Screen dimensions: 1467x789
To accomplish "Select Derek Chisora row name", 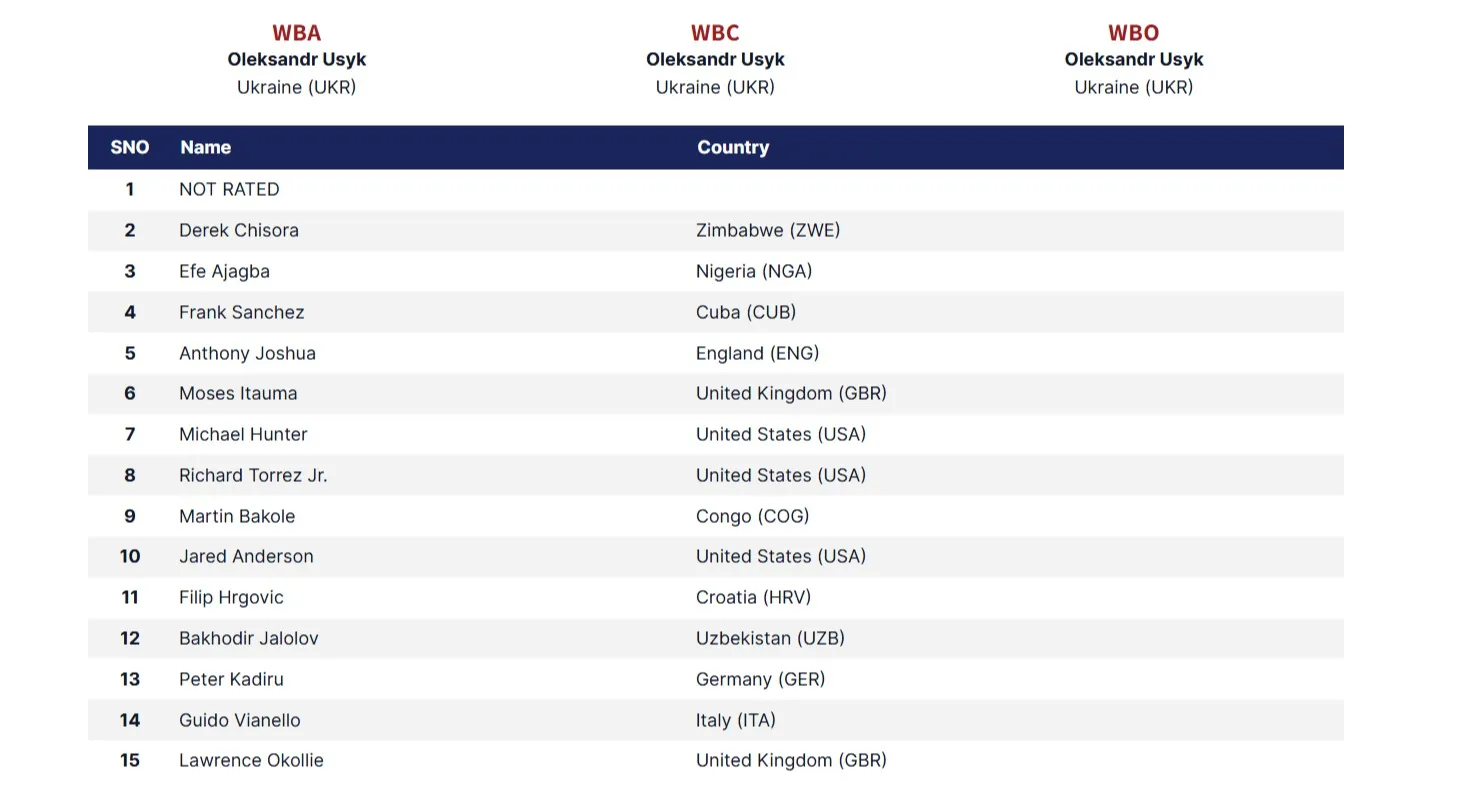I will pyautogui.click(x=239, y=230).
